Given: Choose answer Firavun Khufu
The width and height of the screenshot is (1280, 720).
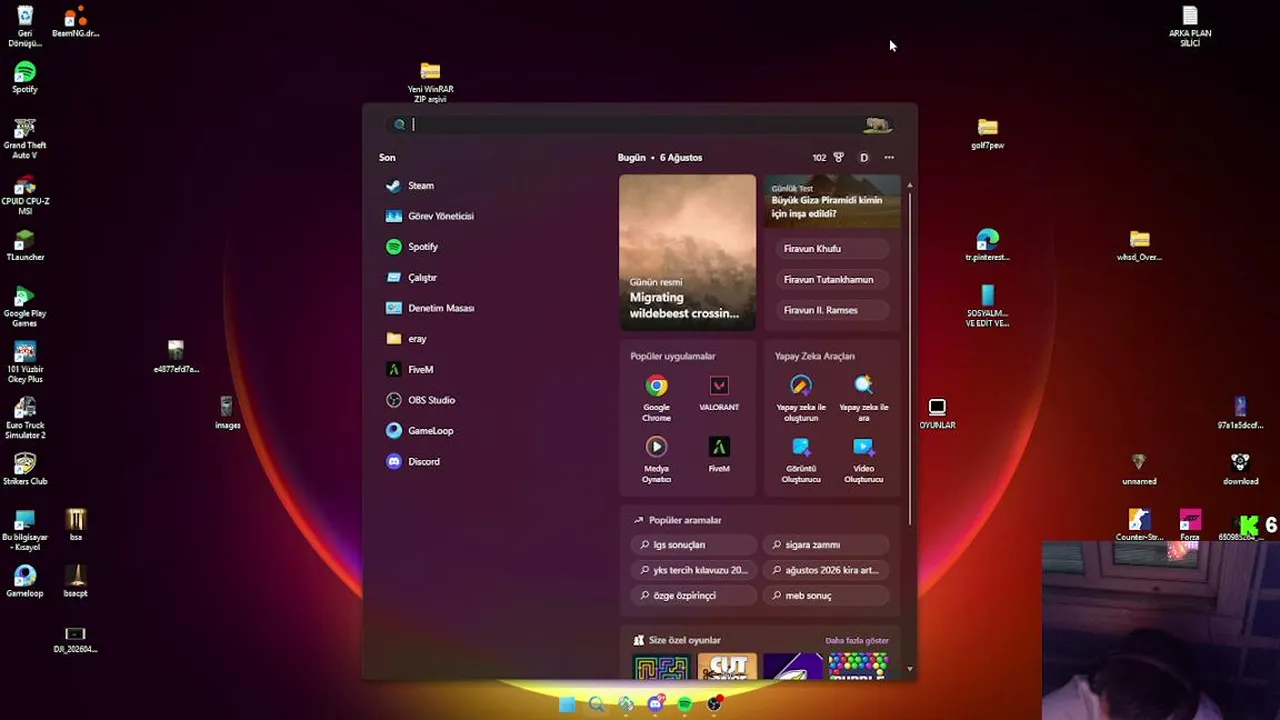Looking at the screenshot, I should coord(832,249).
